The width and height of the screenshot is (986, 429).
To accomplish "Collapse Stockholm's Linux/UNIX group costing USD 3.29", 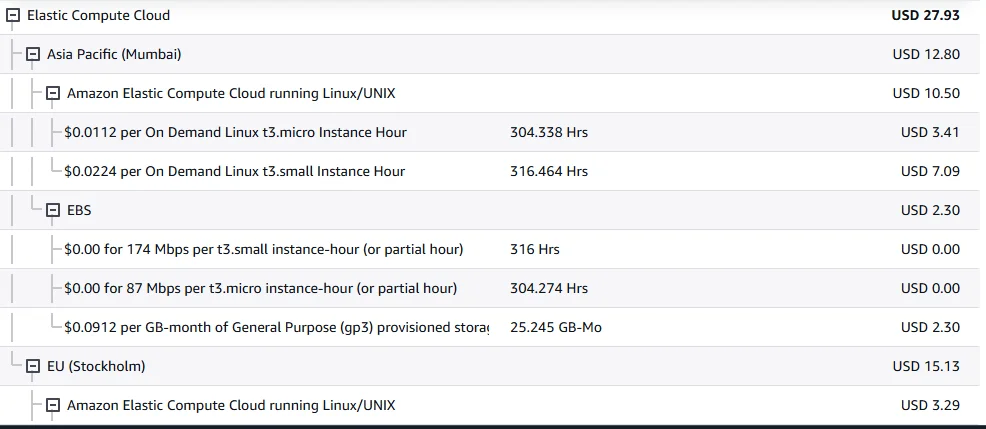I will (53, 406).
